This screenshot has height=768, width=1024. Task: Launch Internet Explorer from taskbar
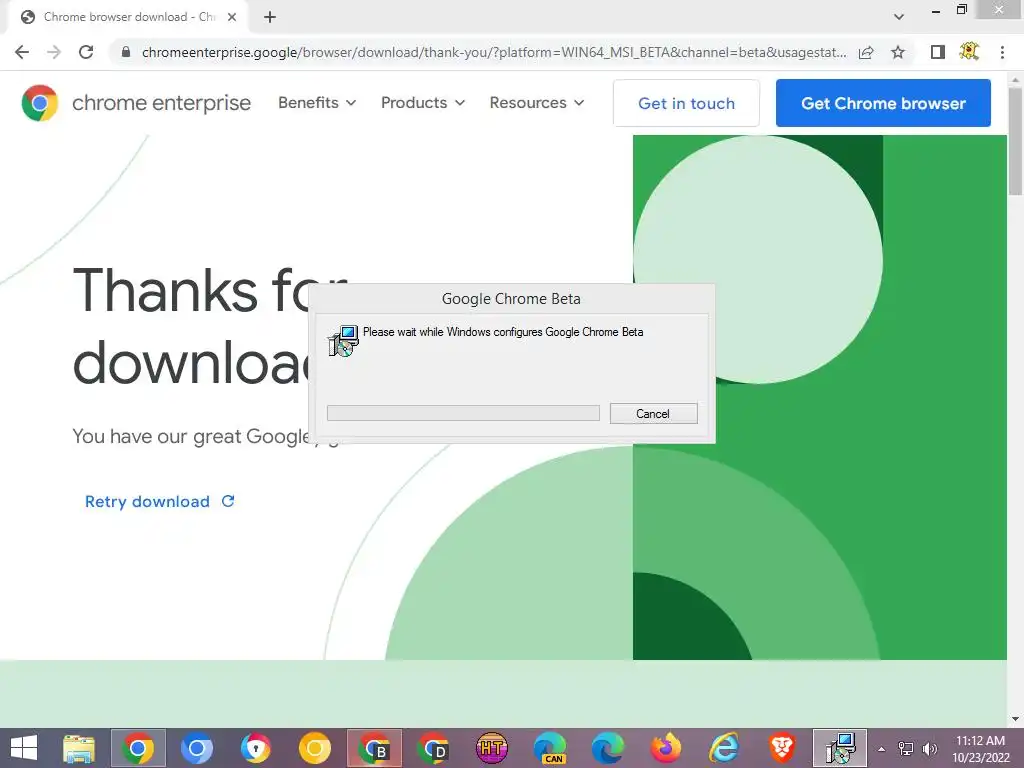point(724,748)
